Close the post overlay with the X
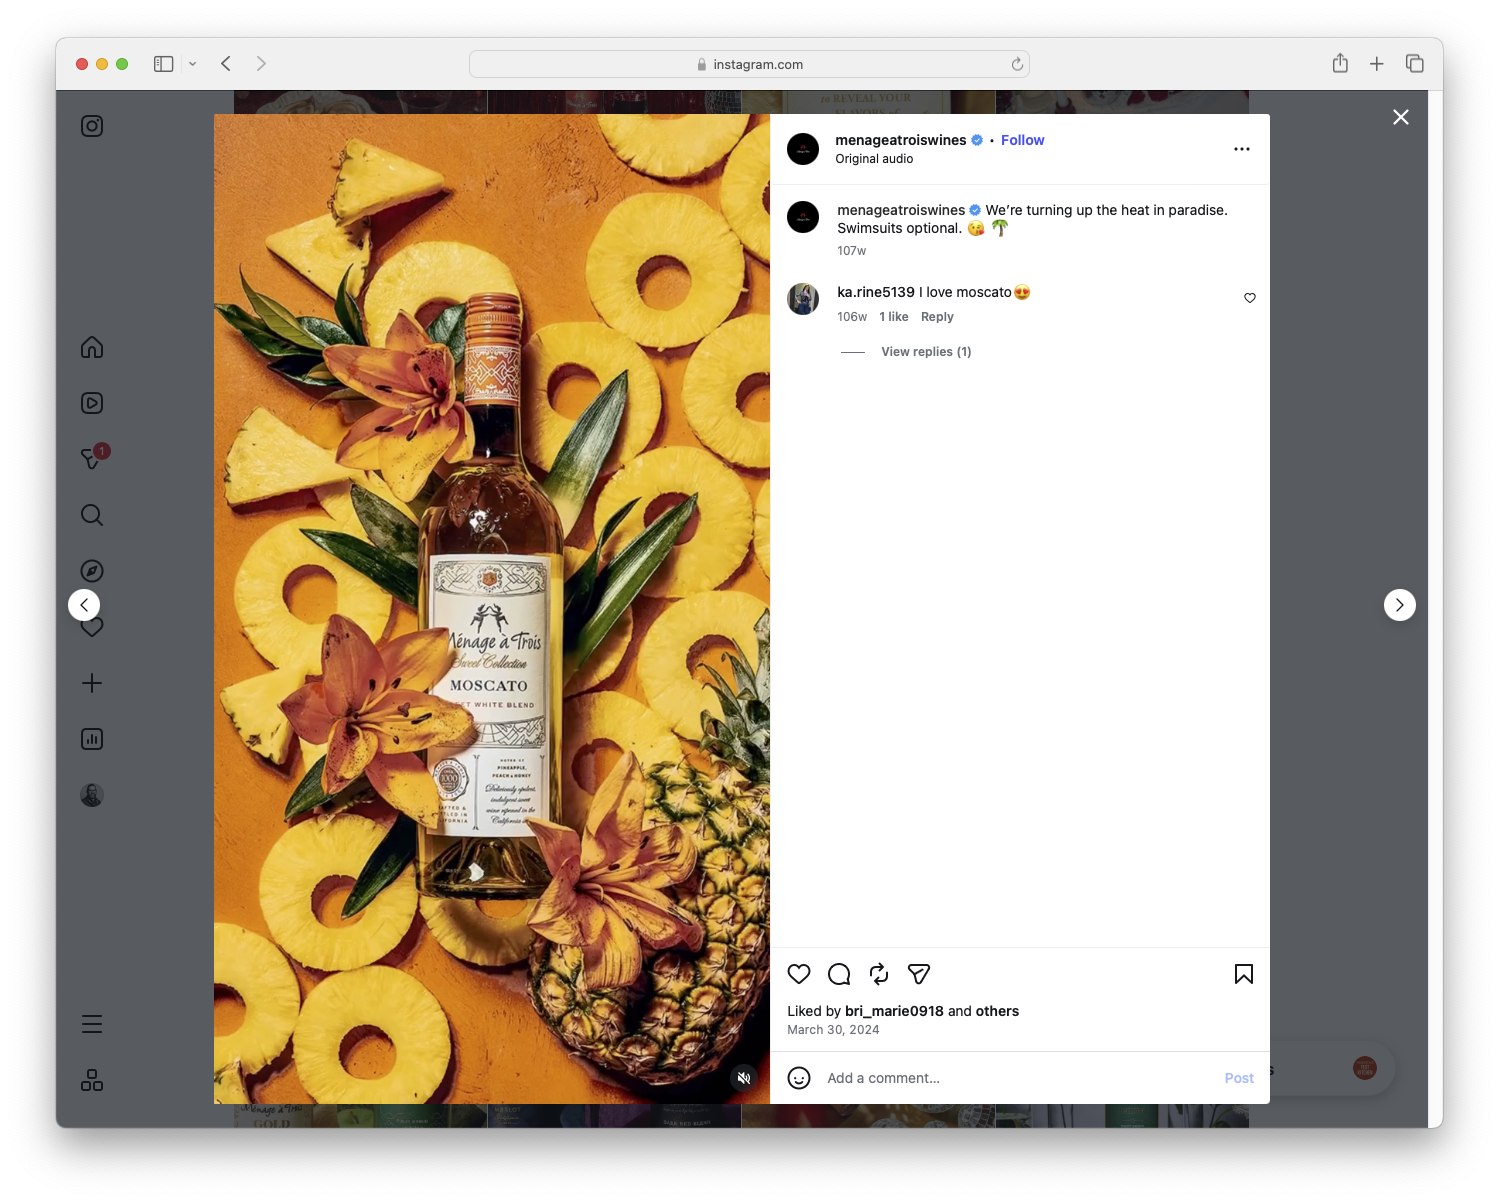The width and height of the screenshot is (1499, 1202). (1401, 117)
